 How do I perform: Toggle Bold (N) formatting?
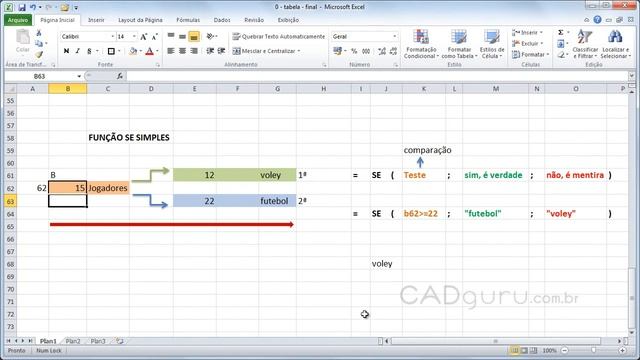66,51
